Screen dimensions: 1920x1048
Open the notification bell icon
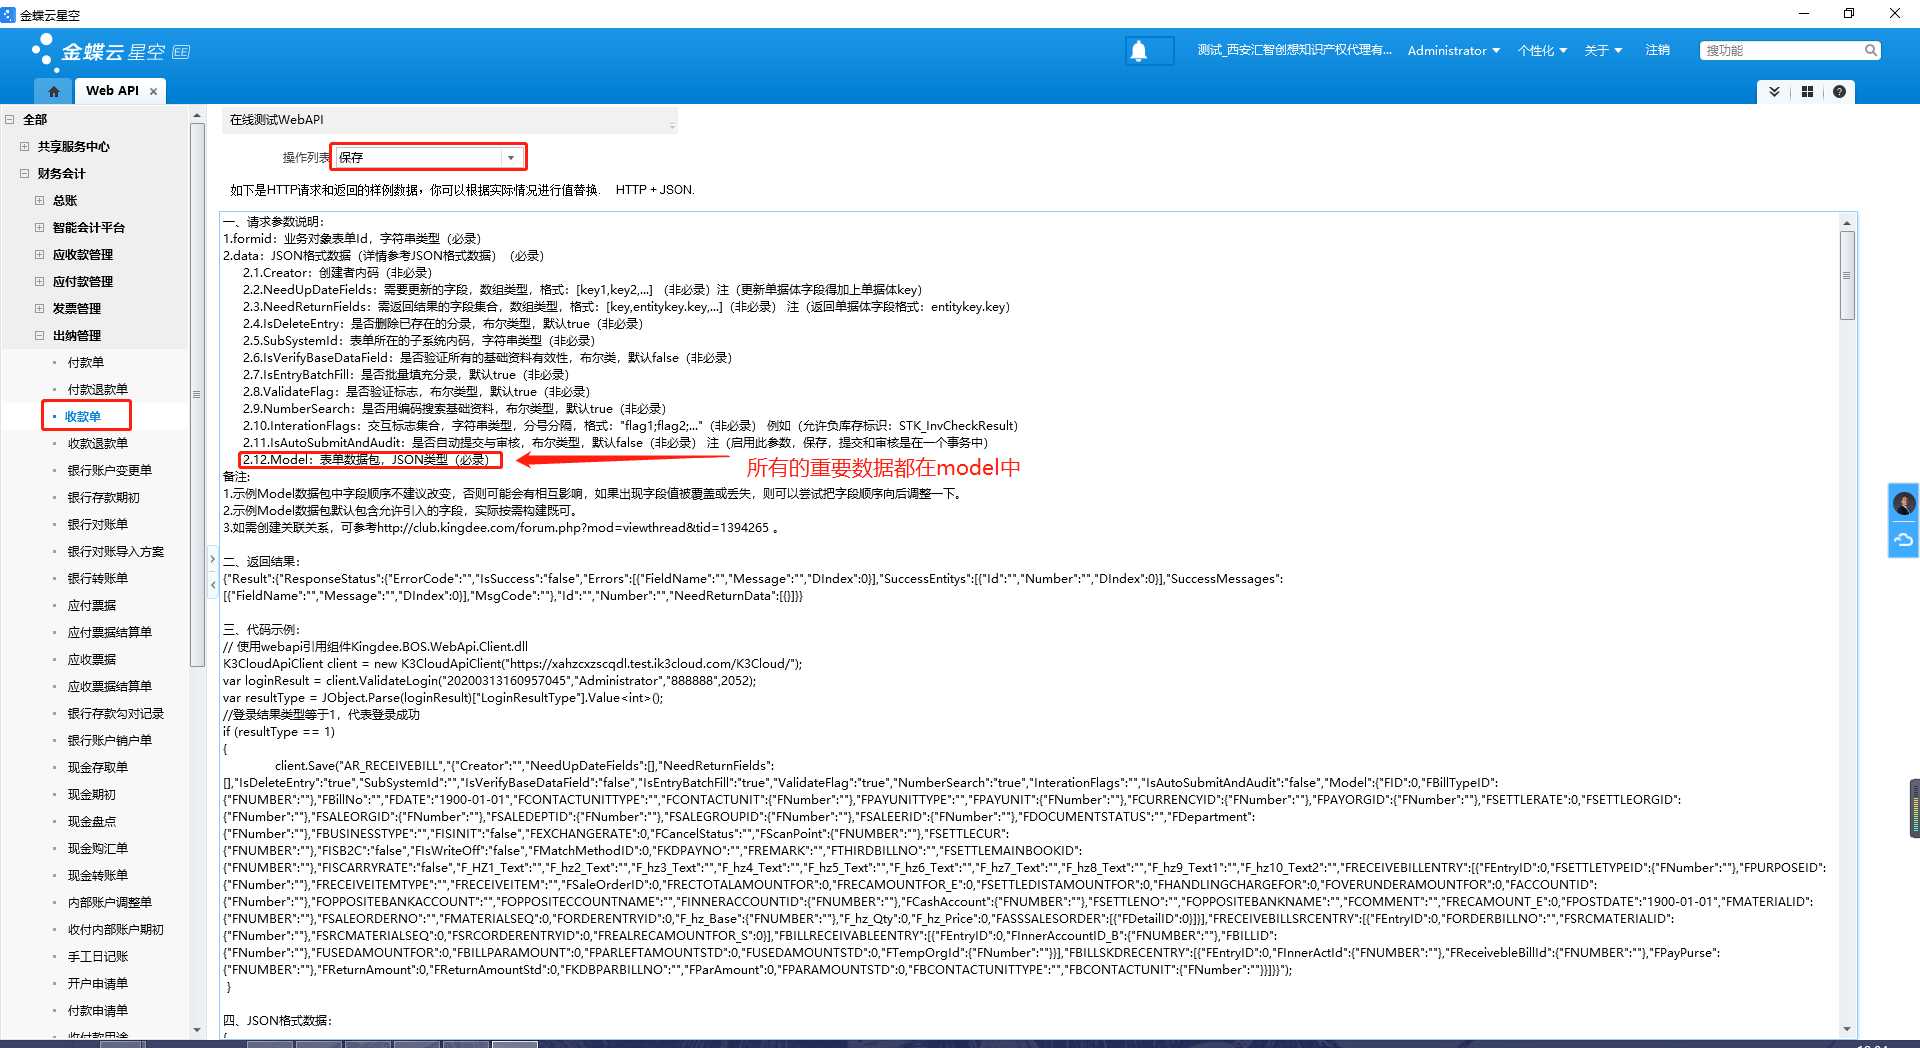(x=1138, y=50)
